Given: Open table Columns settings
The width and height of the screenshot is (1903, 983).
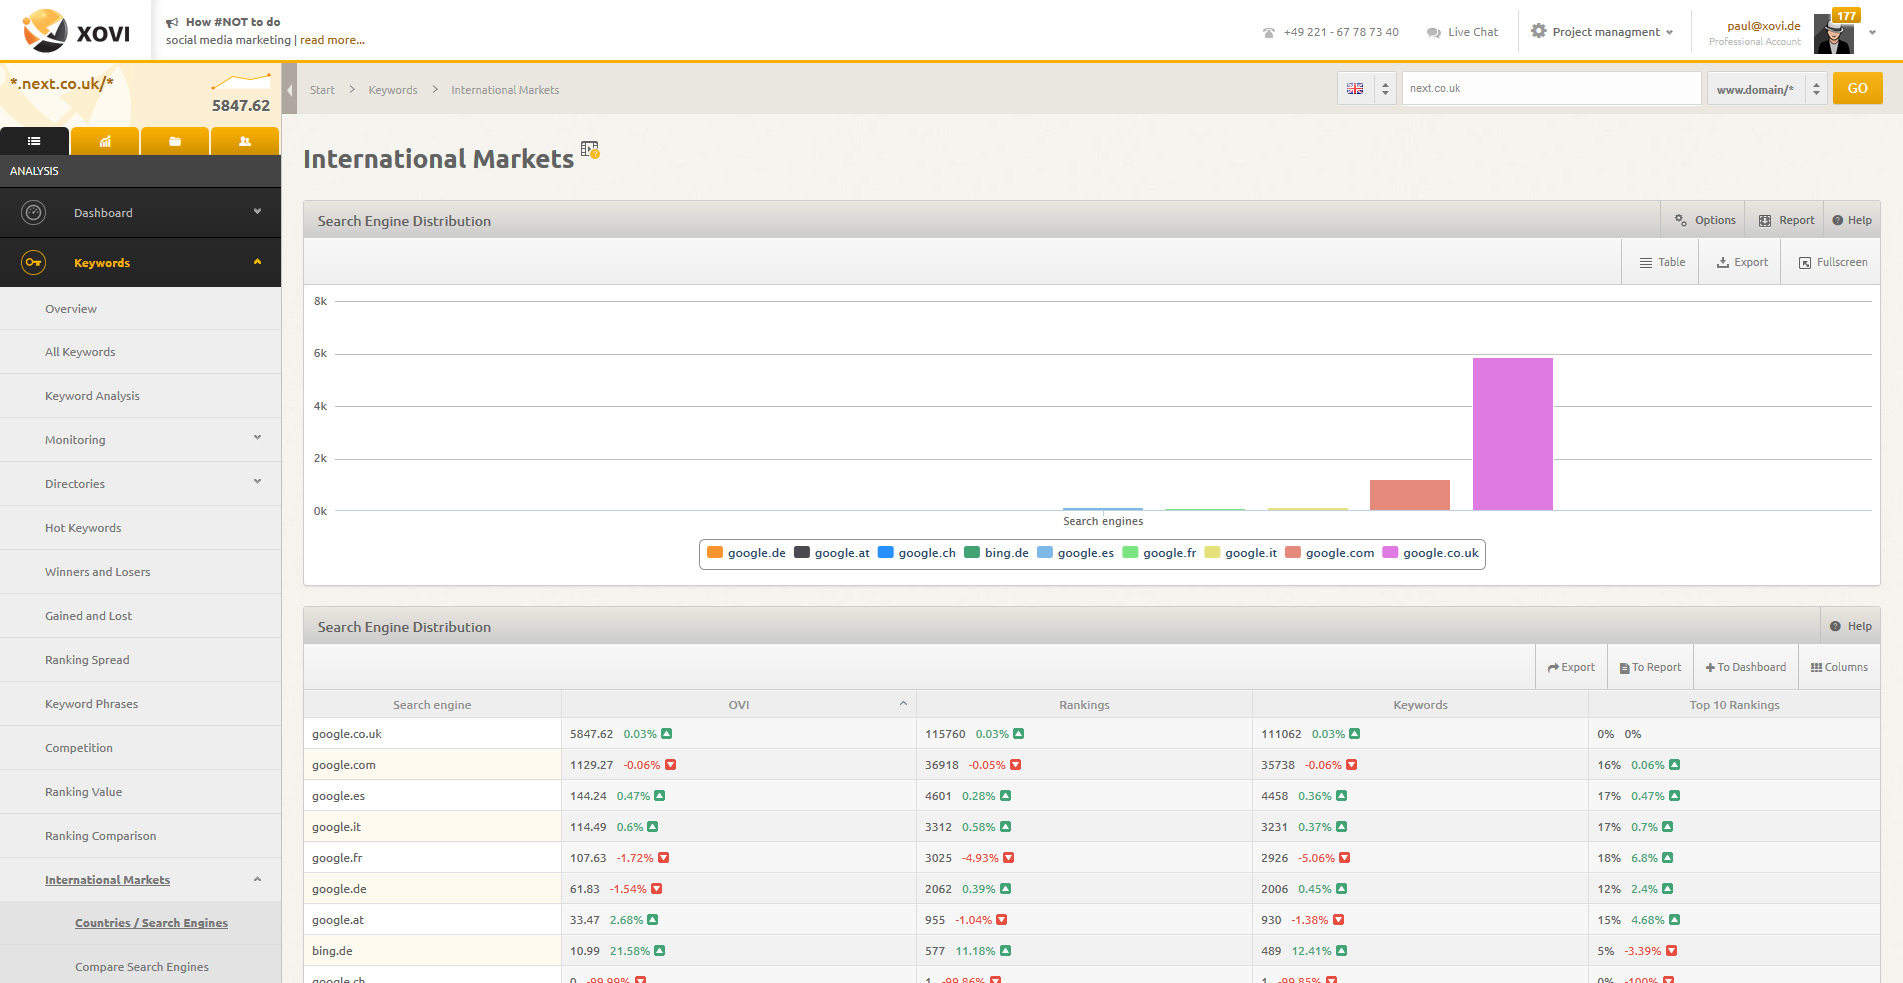Looking at the screenshot, I should [x=1839, y=667].
